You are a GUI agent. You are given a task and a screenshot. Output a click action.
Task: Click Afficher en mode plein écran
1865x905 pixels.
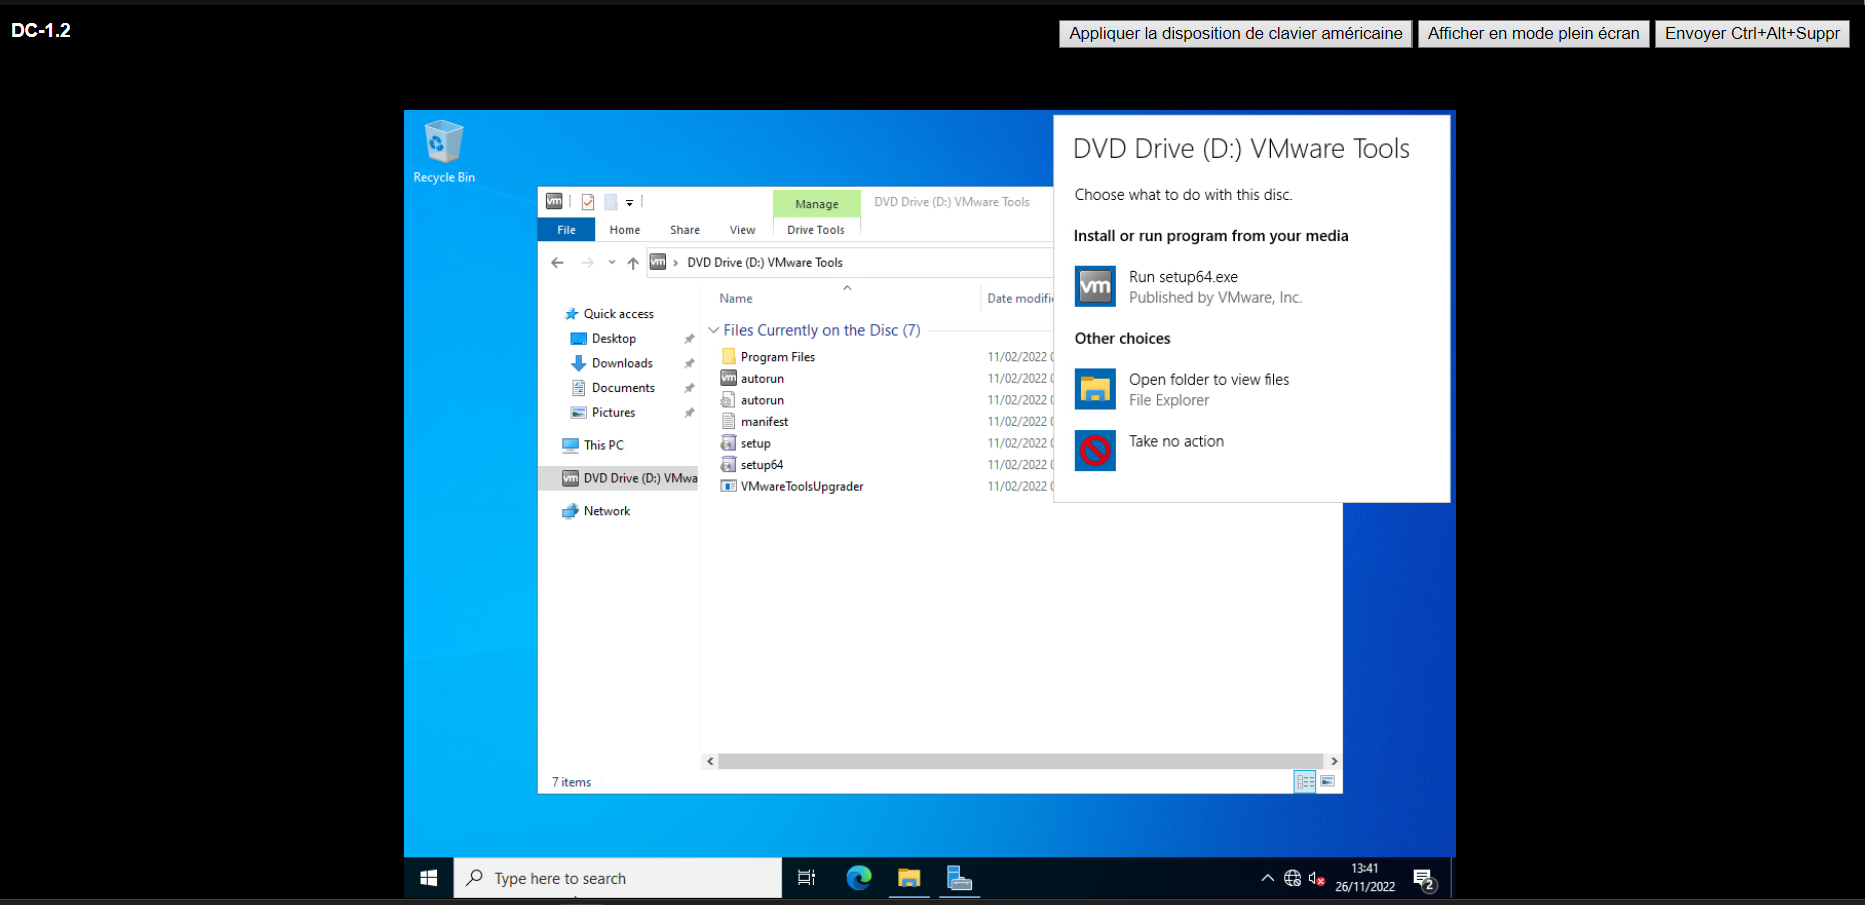[x=1534, y=33]
